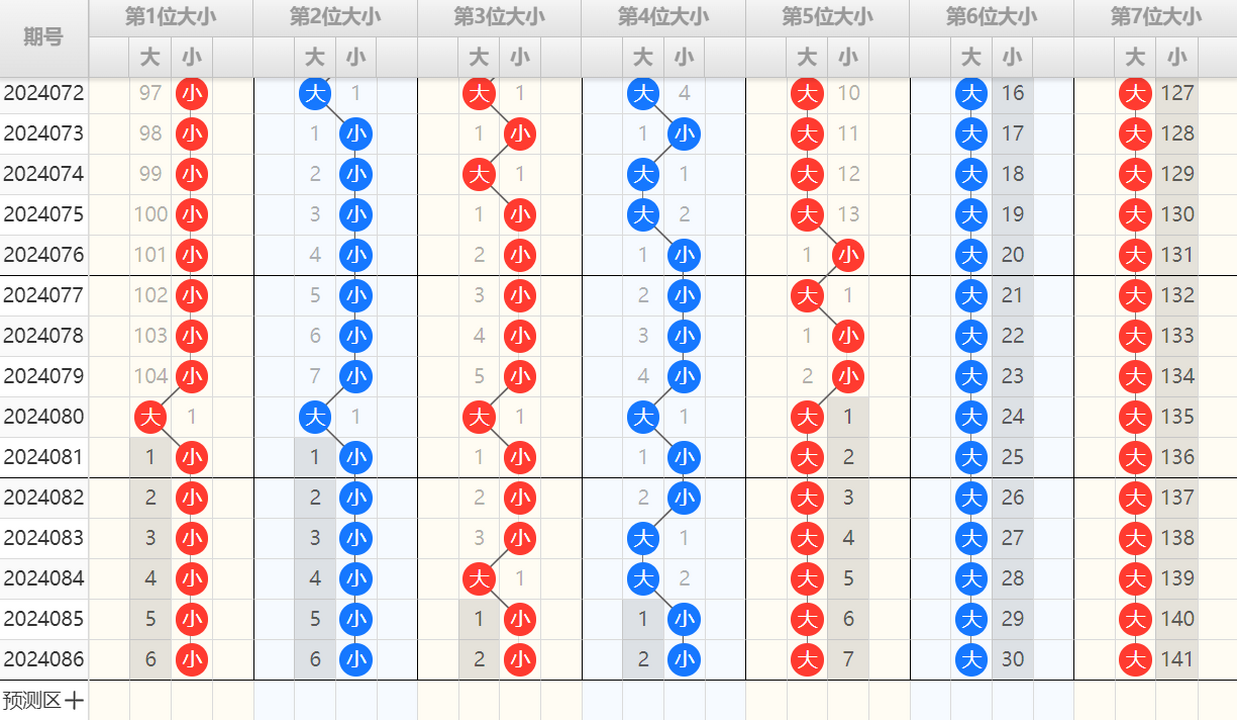This screenshot has height=720, width=1237.
Task: Click the red 大 ball beside 141 in 第7位
Action: [1135, 659]
